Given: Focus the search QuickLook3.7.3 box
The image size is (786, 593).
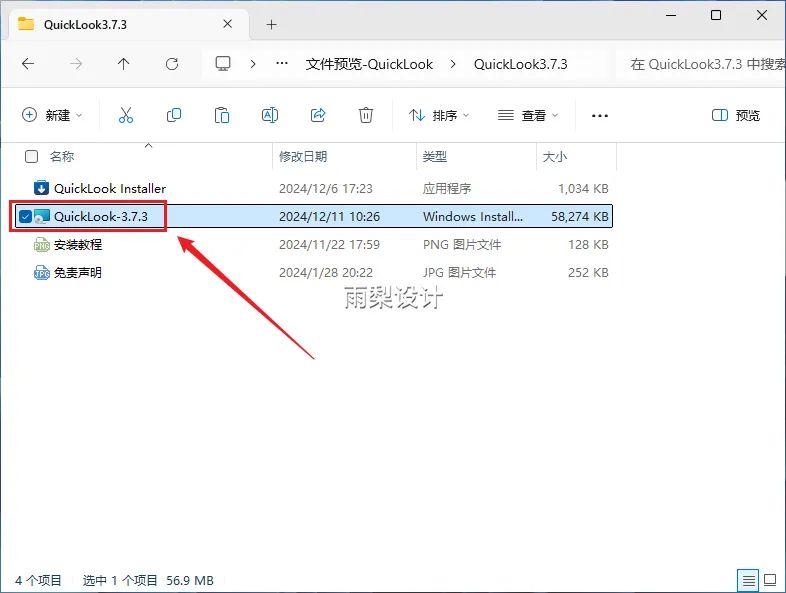Looking at the screenshot, I should pyautogui.click(x=702, y=64).
